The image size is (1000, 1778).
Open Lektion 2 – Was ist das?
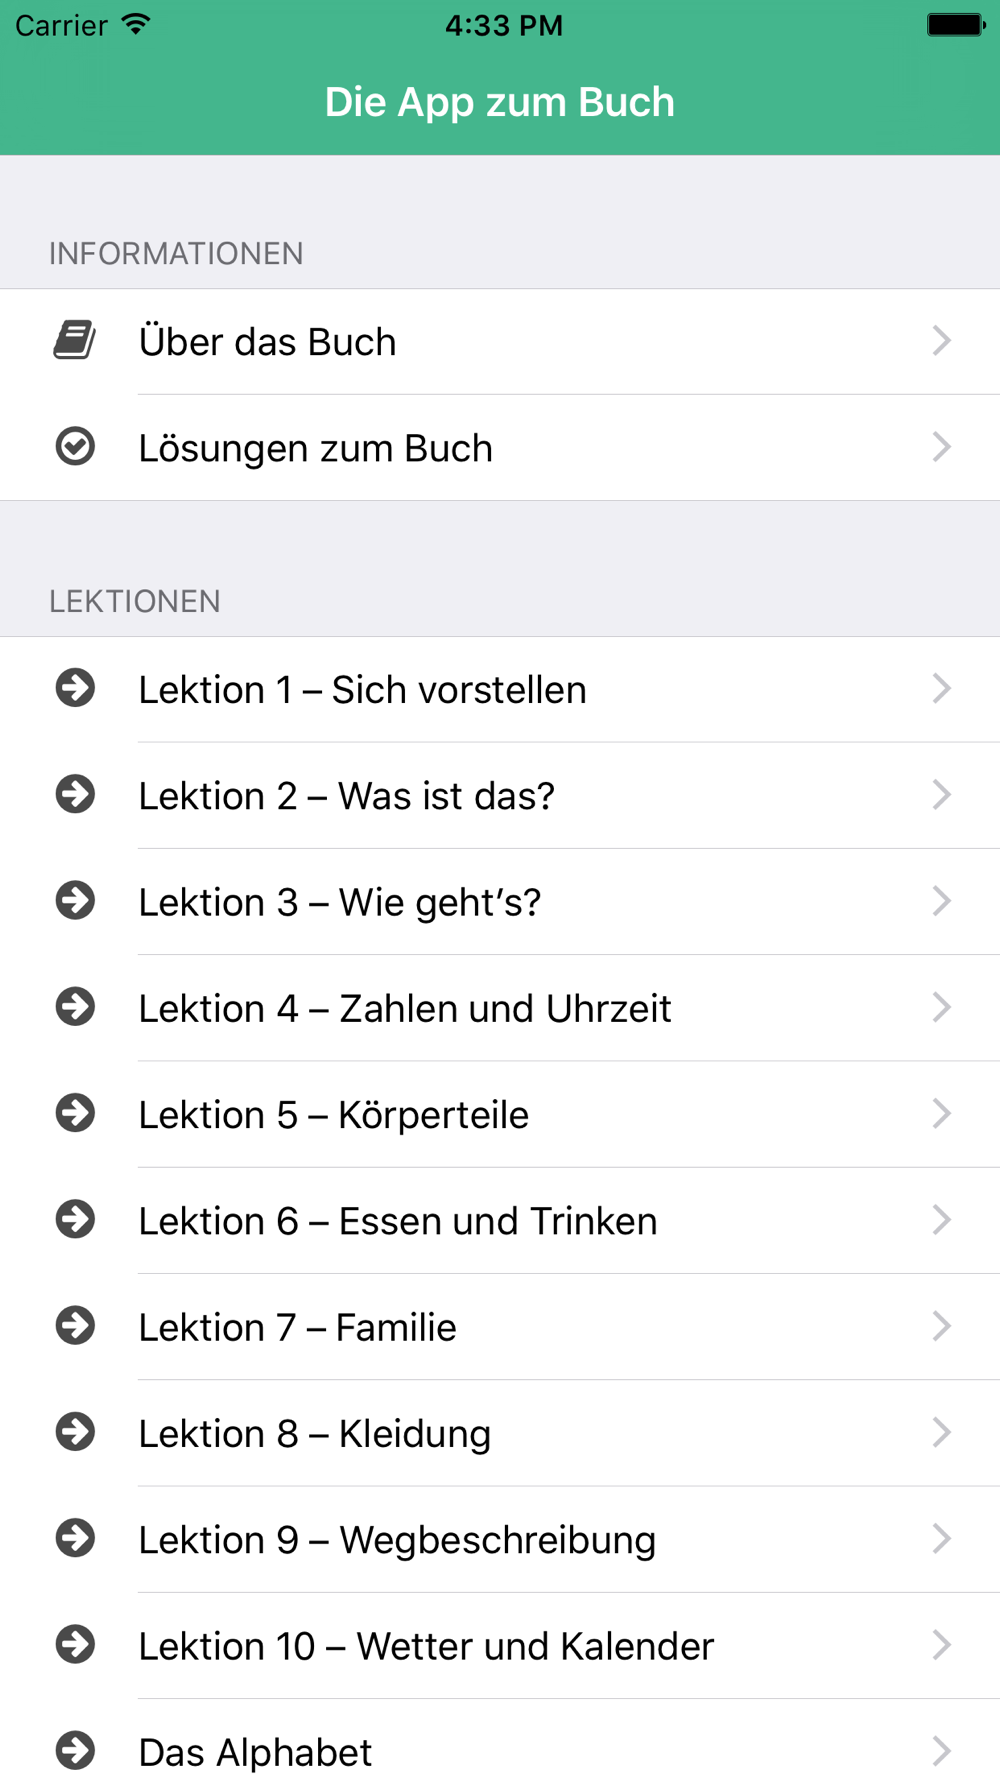tap(500, 795)
